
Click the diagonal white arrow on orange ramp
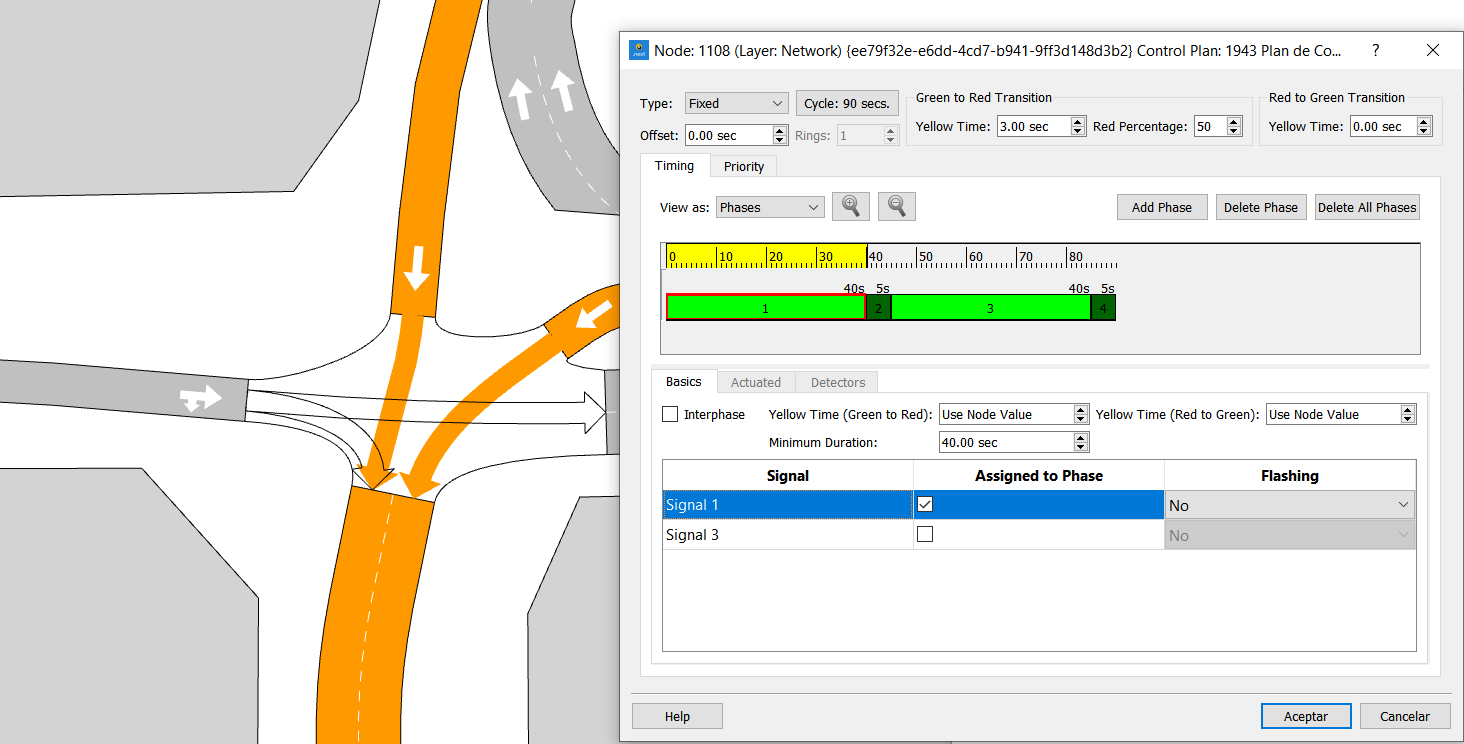(596, 315)
